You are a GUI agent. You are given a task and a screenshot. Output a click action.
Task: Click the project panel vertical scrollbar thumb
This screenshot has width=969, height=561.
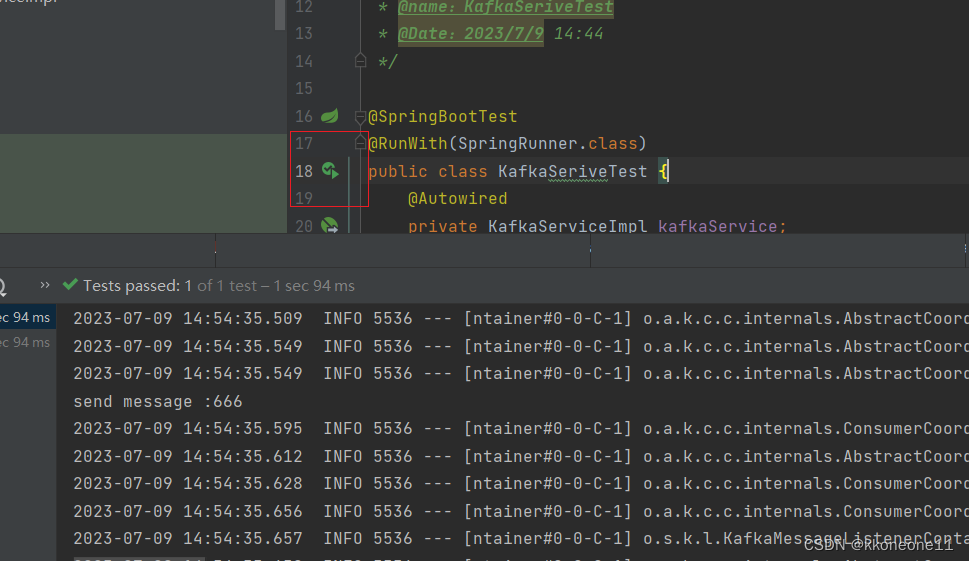[x=280, y=15]
